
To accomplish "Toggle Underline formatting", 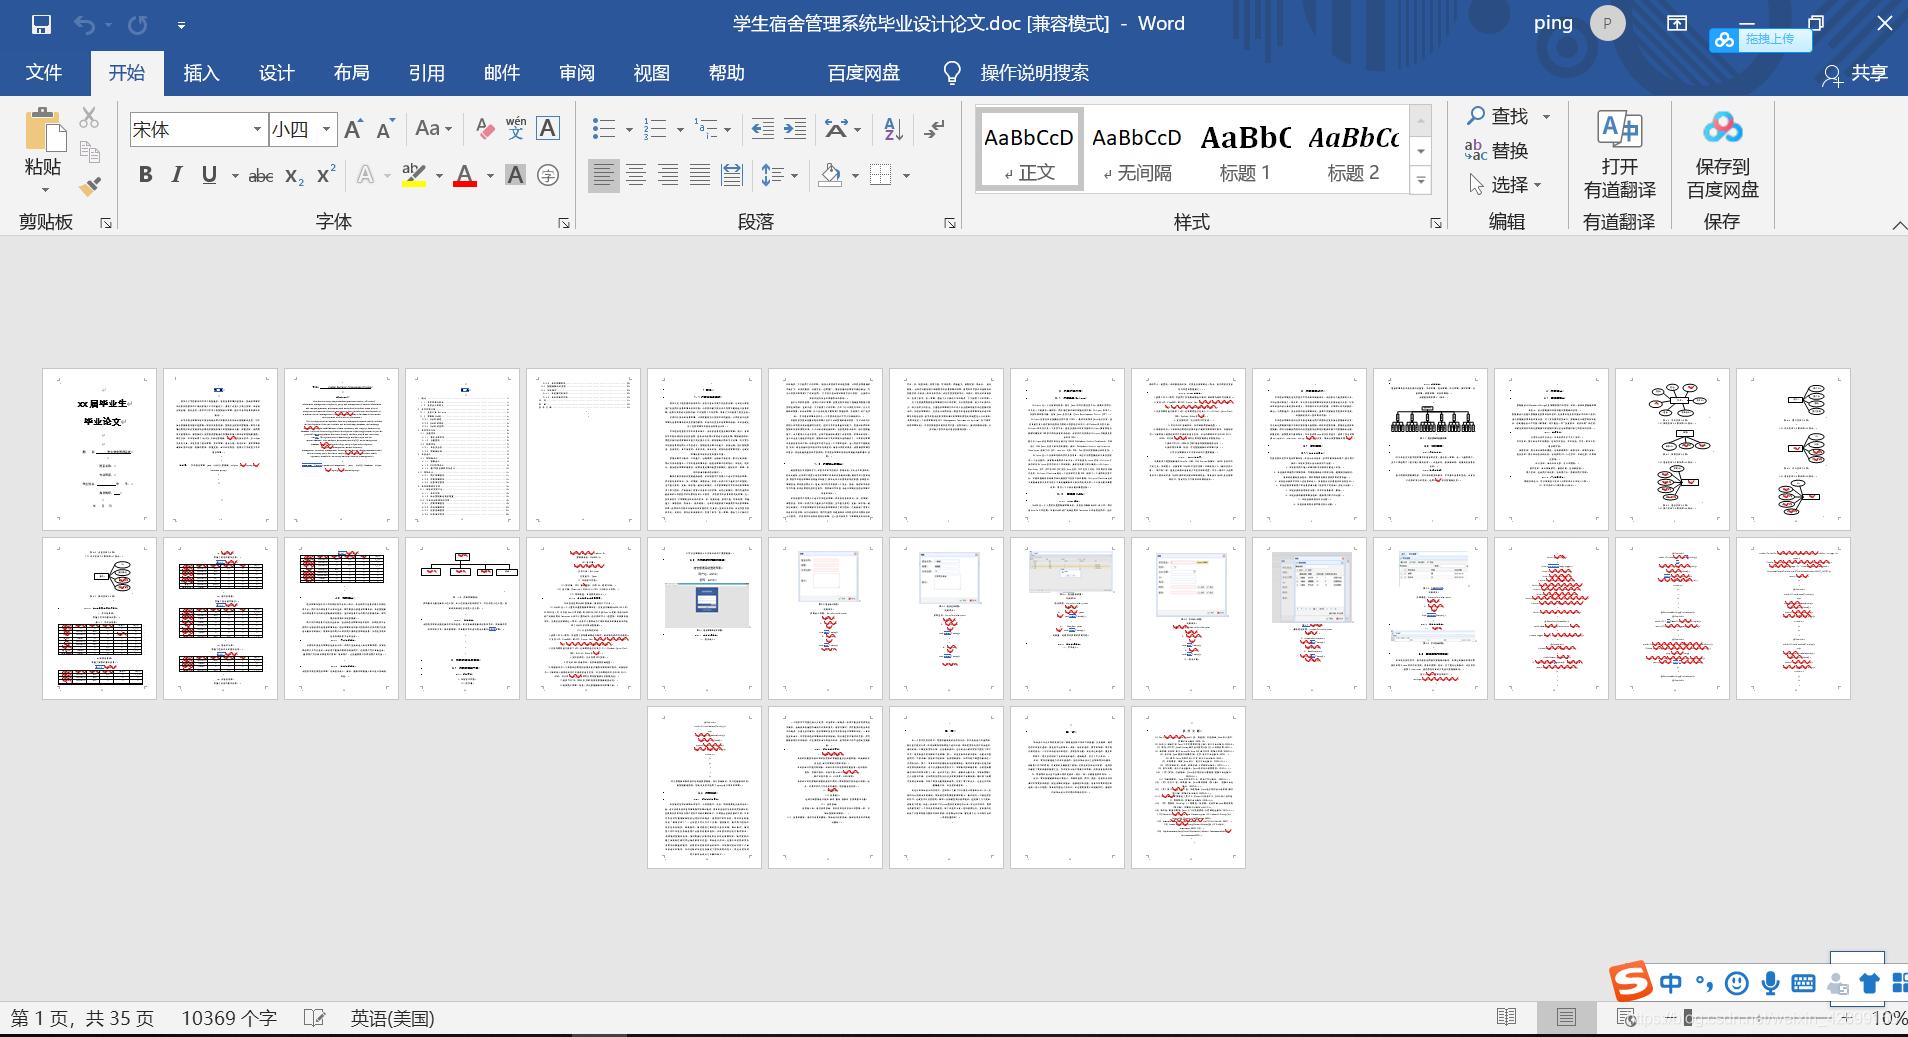I will (x=209, y=175).
